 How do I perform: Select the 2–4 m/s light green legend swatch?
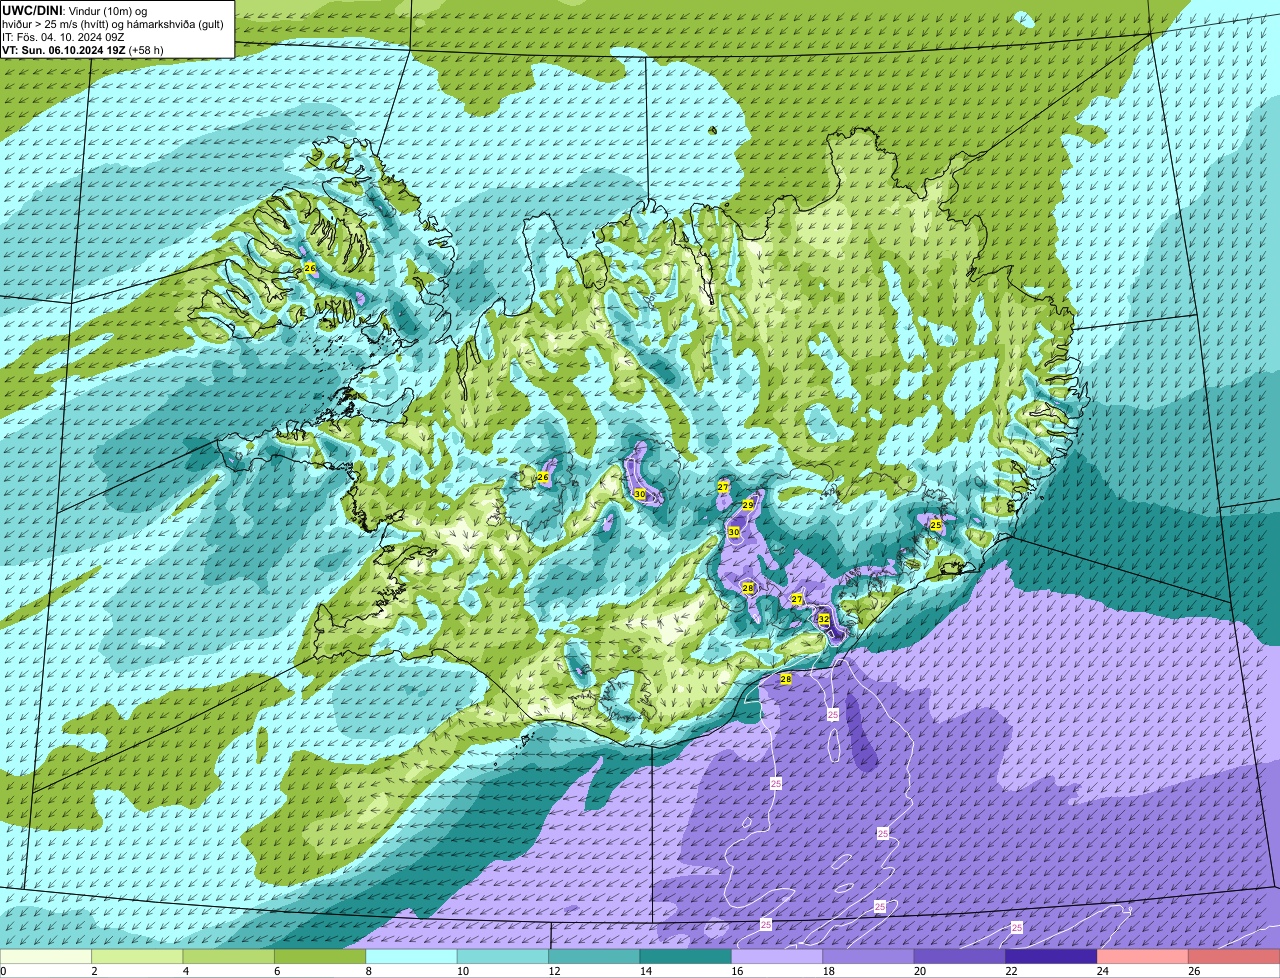pyautogui.click(x=137, y=957)
